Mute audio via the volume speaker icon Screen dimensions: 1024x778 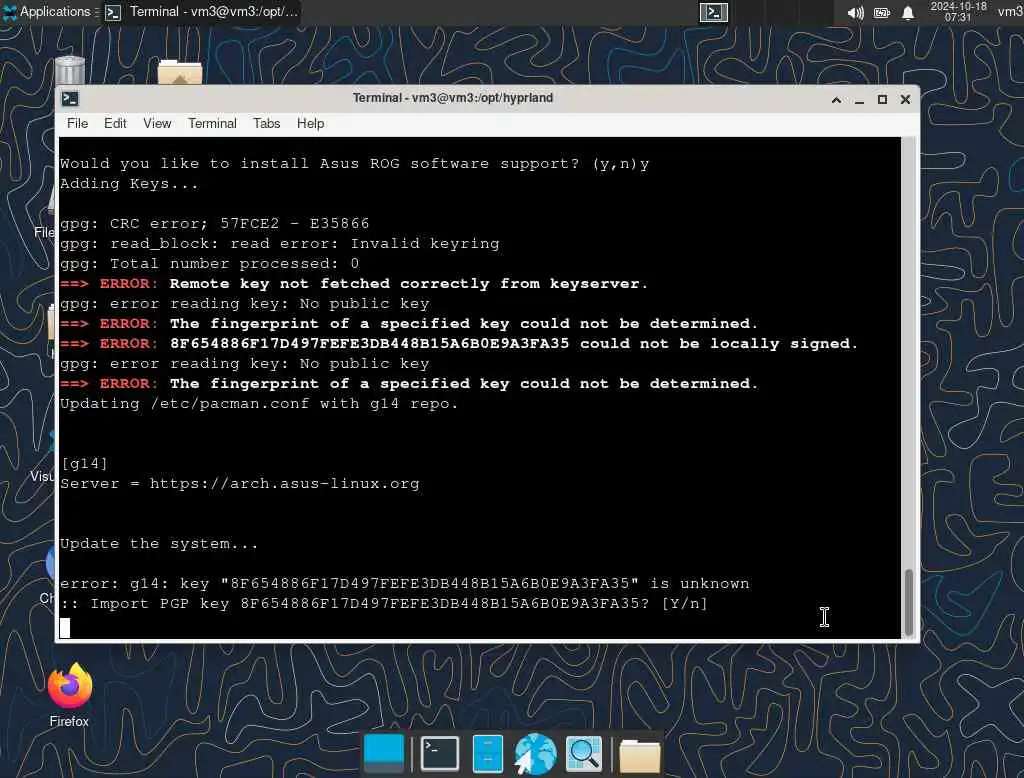855,12
